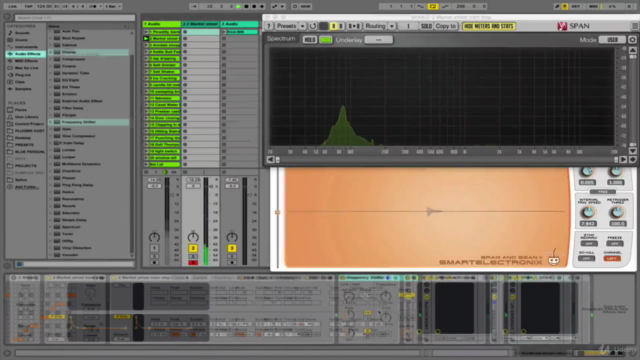Select MIDI Effects category
The height and width of the screenshot is (360, 640).
[26, 61]
